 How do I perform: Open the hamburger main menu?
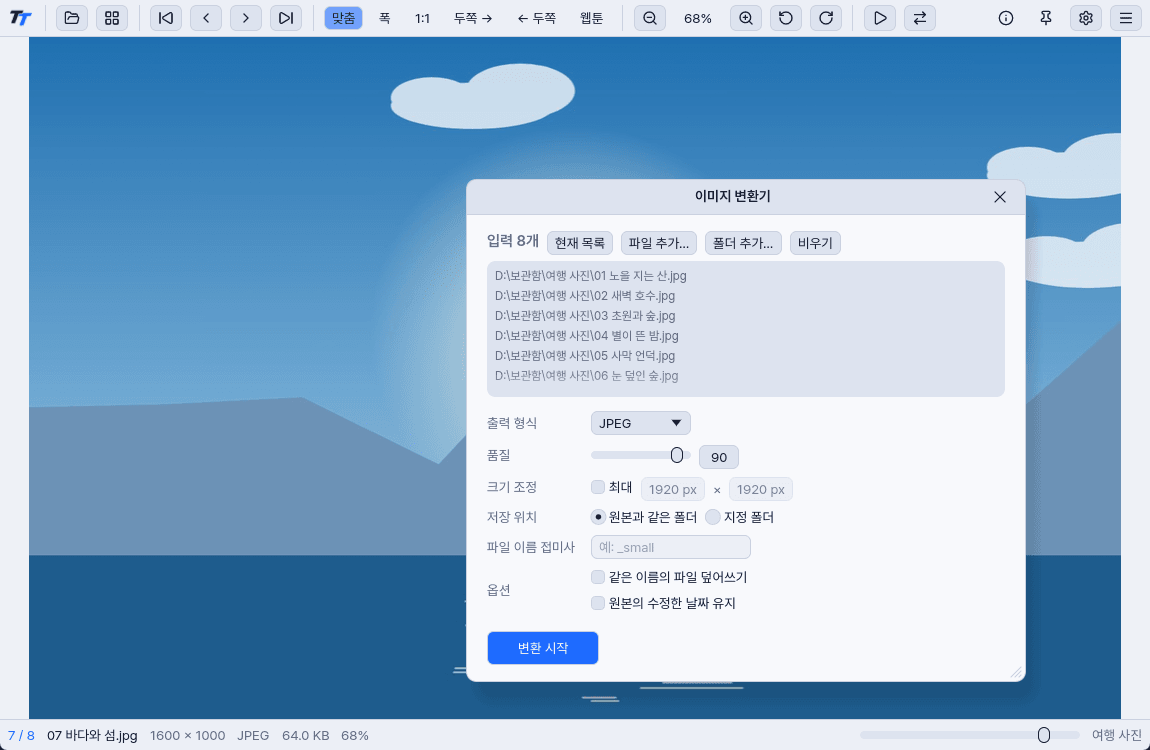tap(1126, 18)
